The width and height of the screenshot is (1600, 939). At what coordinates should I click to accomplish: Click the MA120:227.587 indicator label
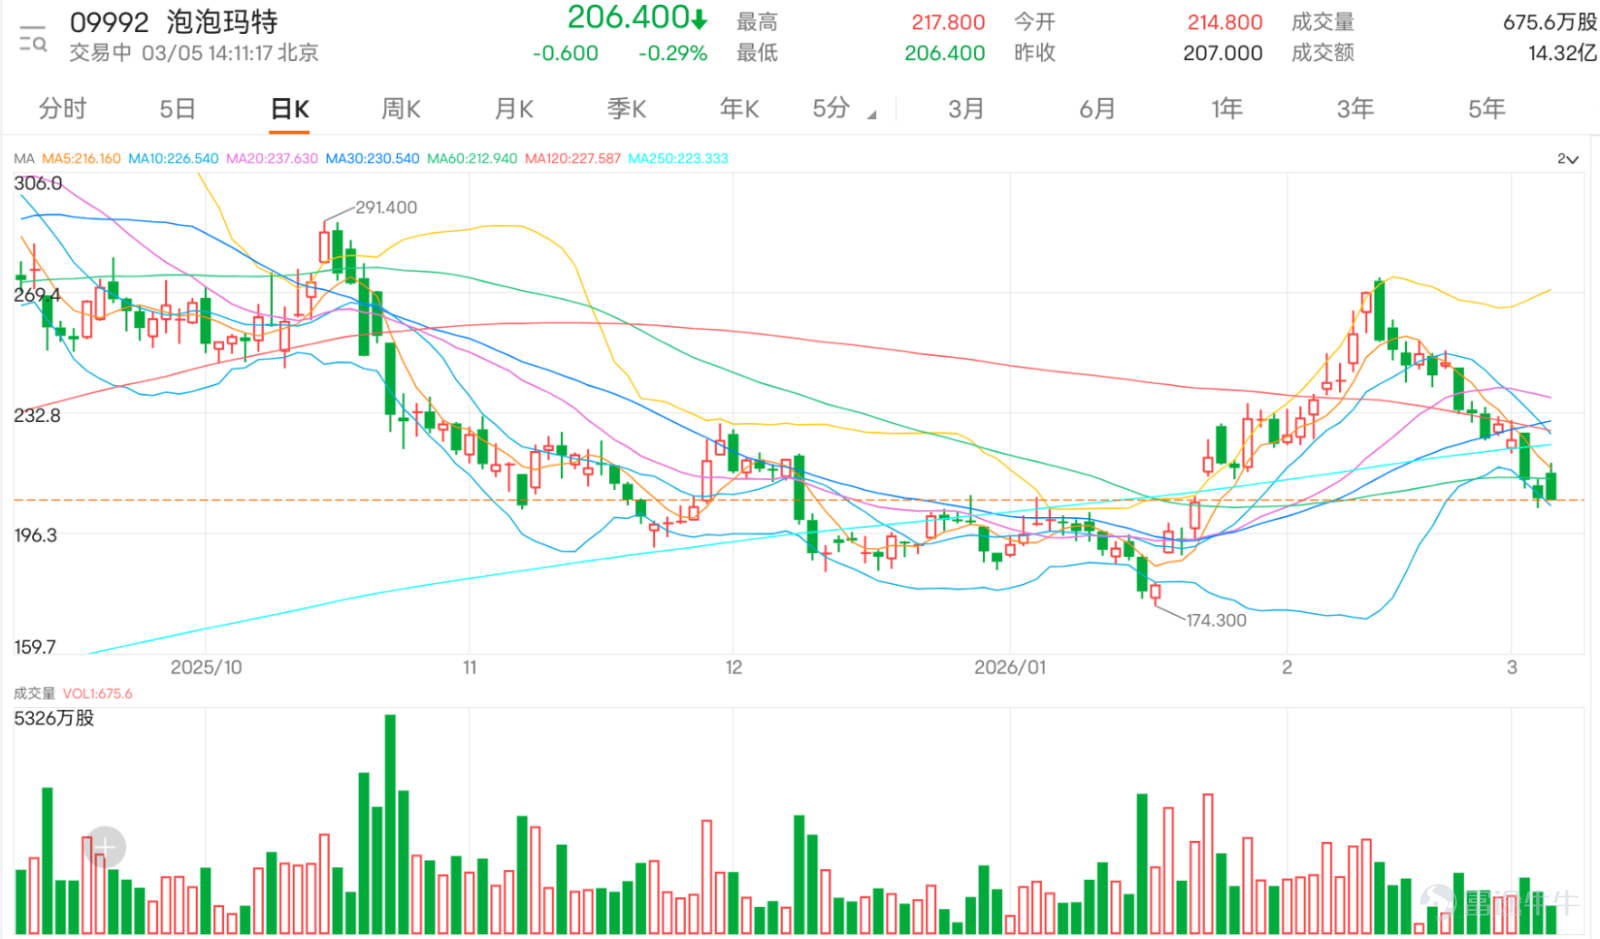pyautogui.click(x=573, y=158)
